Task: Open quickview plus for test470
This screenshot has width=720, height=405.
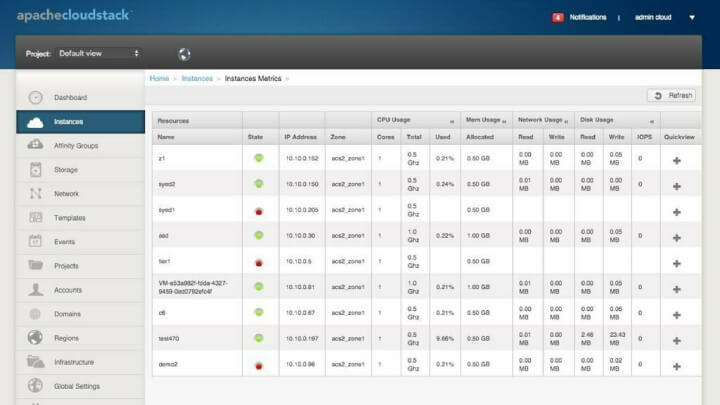Action: (676, 341)
